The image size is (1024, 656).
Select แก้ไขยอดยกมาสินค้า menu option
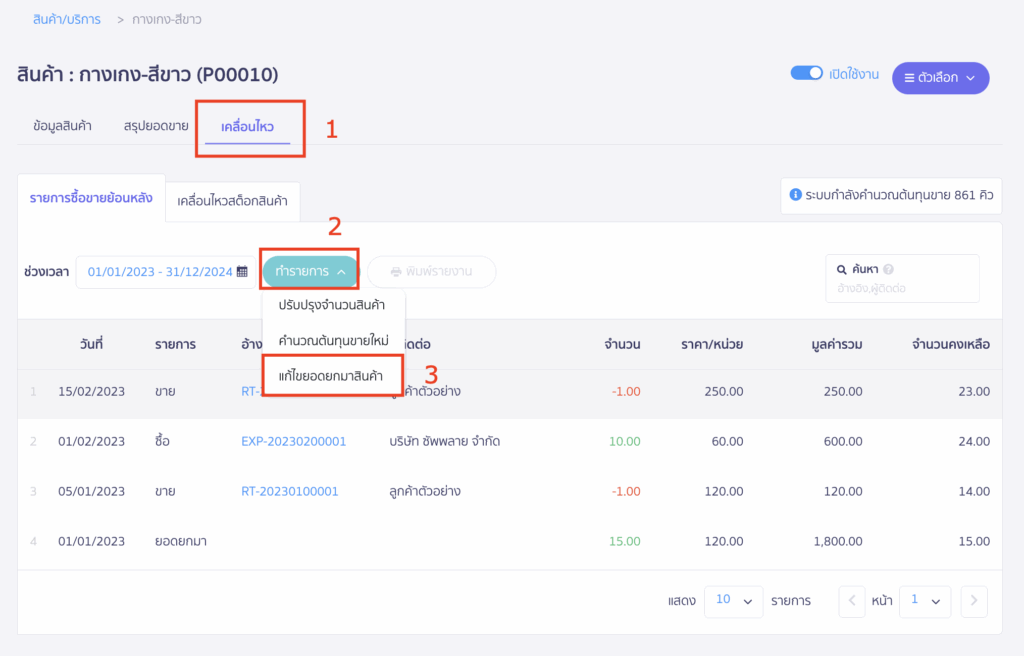coord(331,375)
